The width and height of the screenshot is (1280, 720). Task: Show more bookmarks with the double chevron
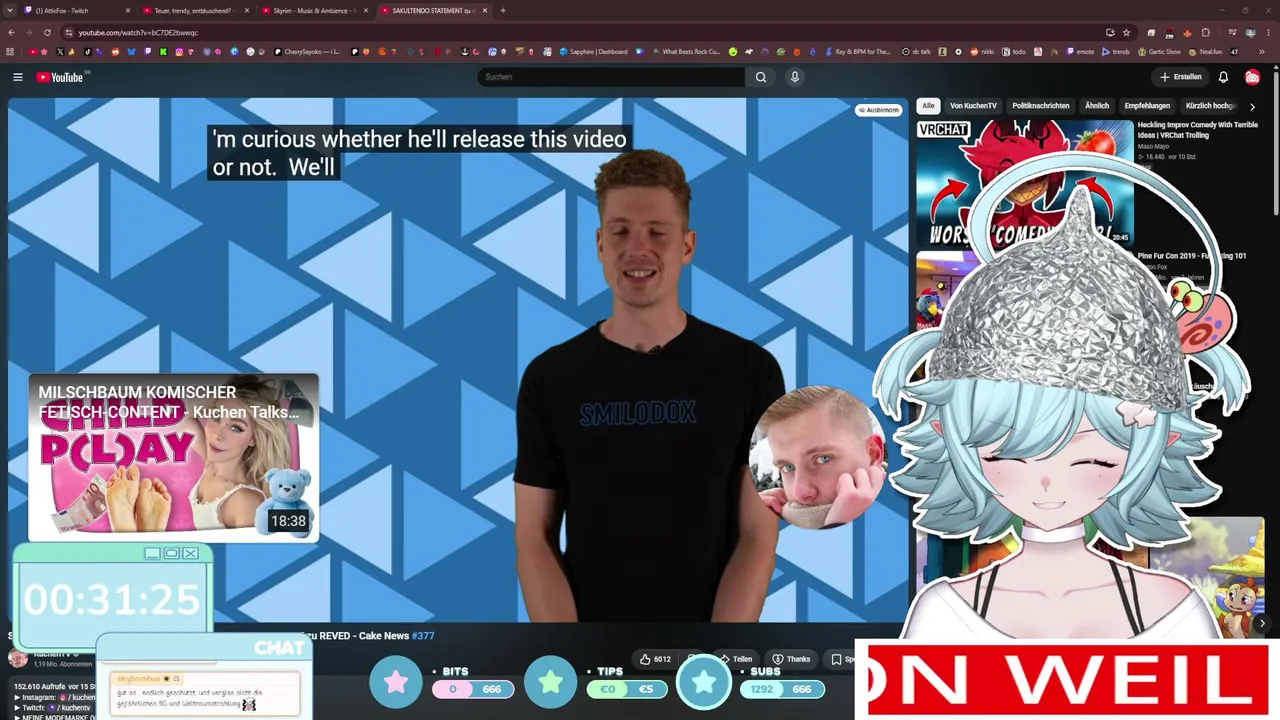click(1263, 51)
